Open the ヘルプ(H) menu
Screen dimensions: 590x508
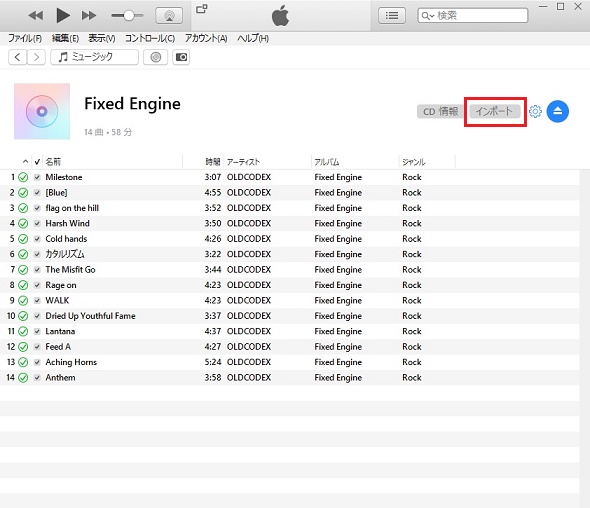coord(252,38)
